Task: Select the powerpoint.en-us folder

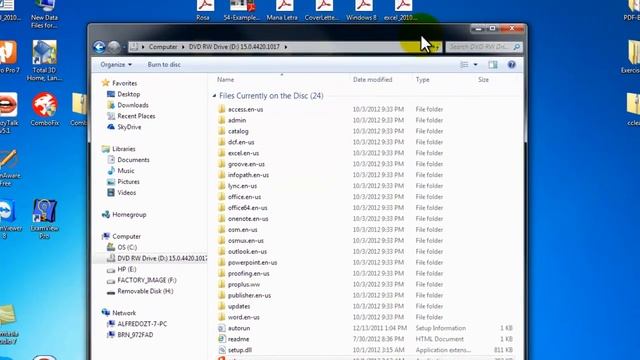Action: 252,263
